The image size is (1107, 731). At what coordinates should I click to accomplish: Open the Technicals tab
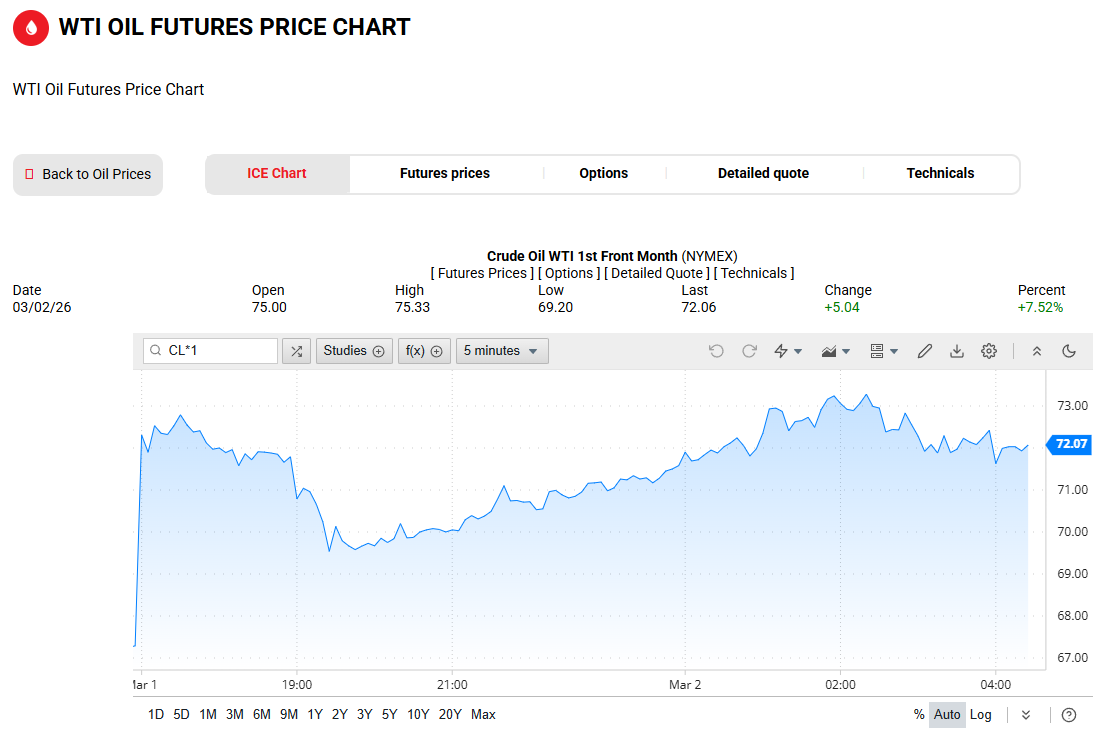click(940, 173)
